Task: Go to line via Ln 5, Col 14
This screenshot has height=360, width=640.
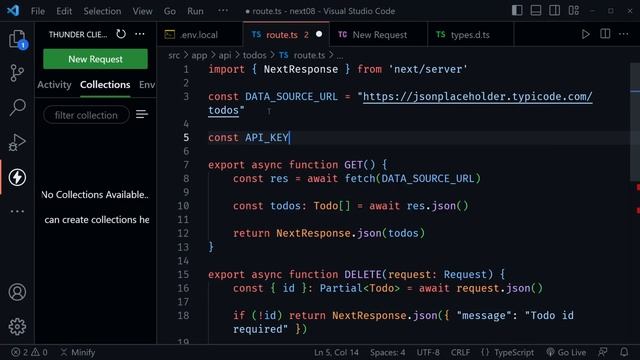Action: [336, 352]
